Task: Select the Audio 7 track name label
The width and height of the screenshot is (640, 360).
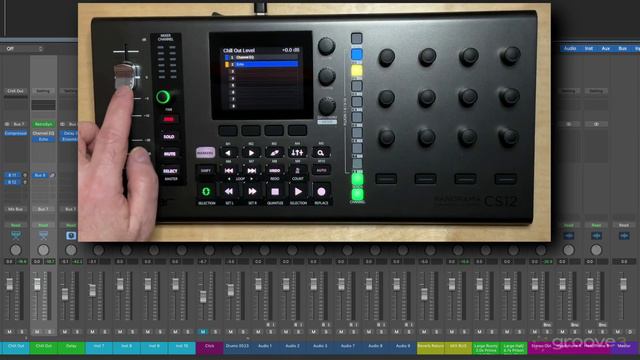Action: (x=348, y=346)
